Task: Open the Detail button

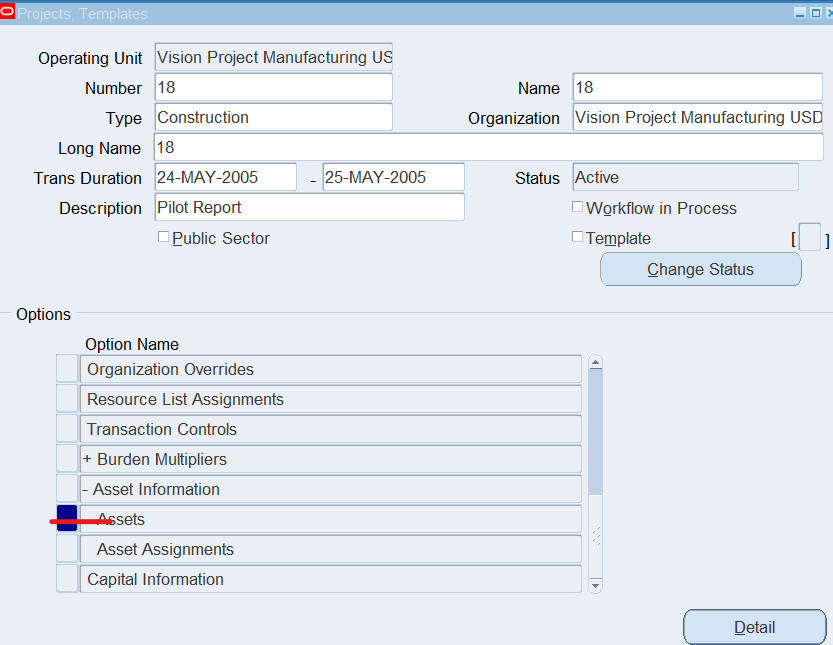Action: (x=754, y=627)
